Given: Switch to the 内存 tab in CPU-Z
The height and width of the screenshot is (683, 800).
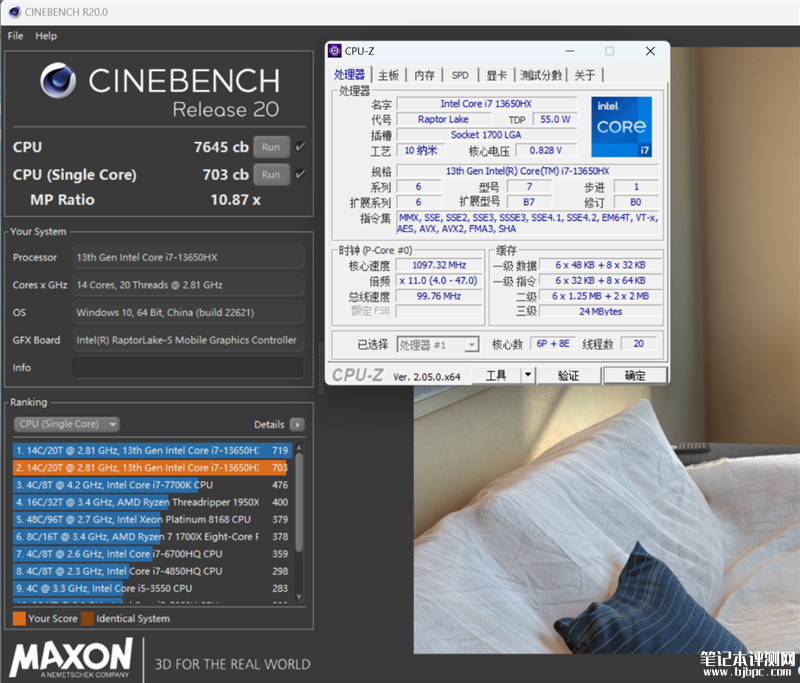Looking at the screenshot, I should point(424,75).
